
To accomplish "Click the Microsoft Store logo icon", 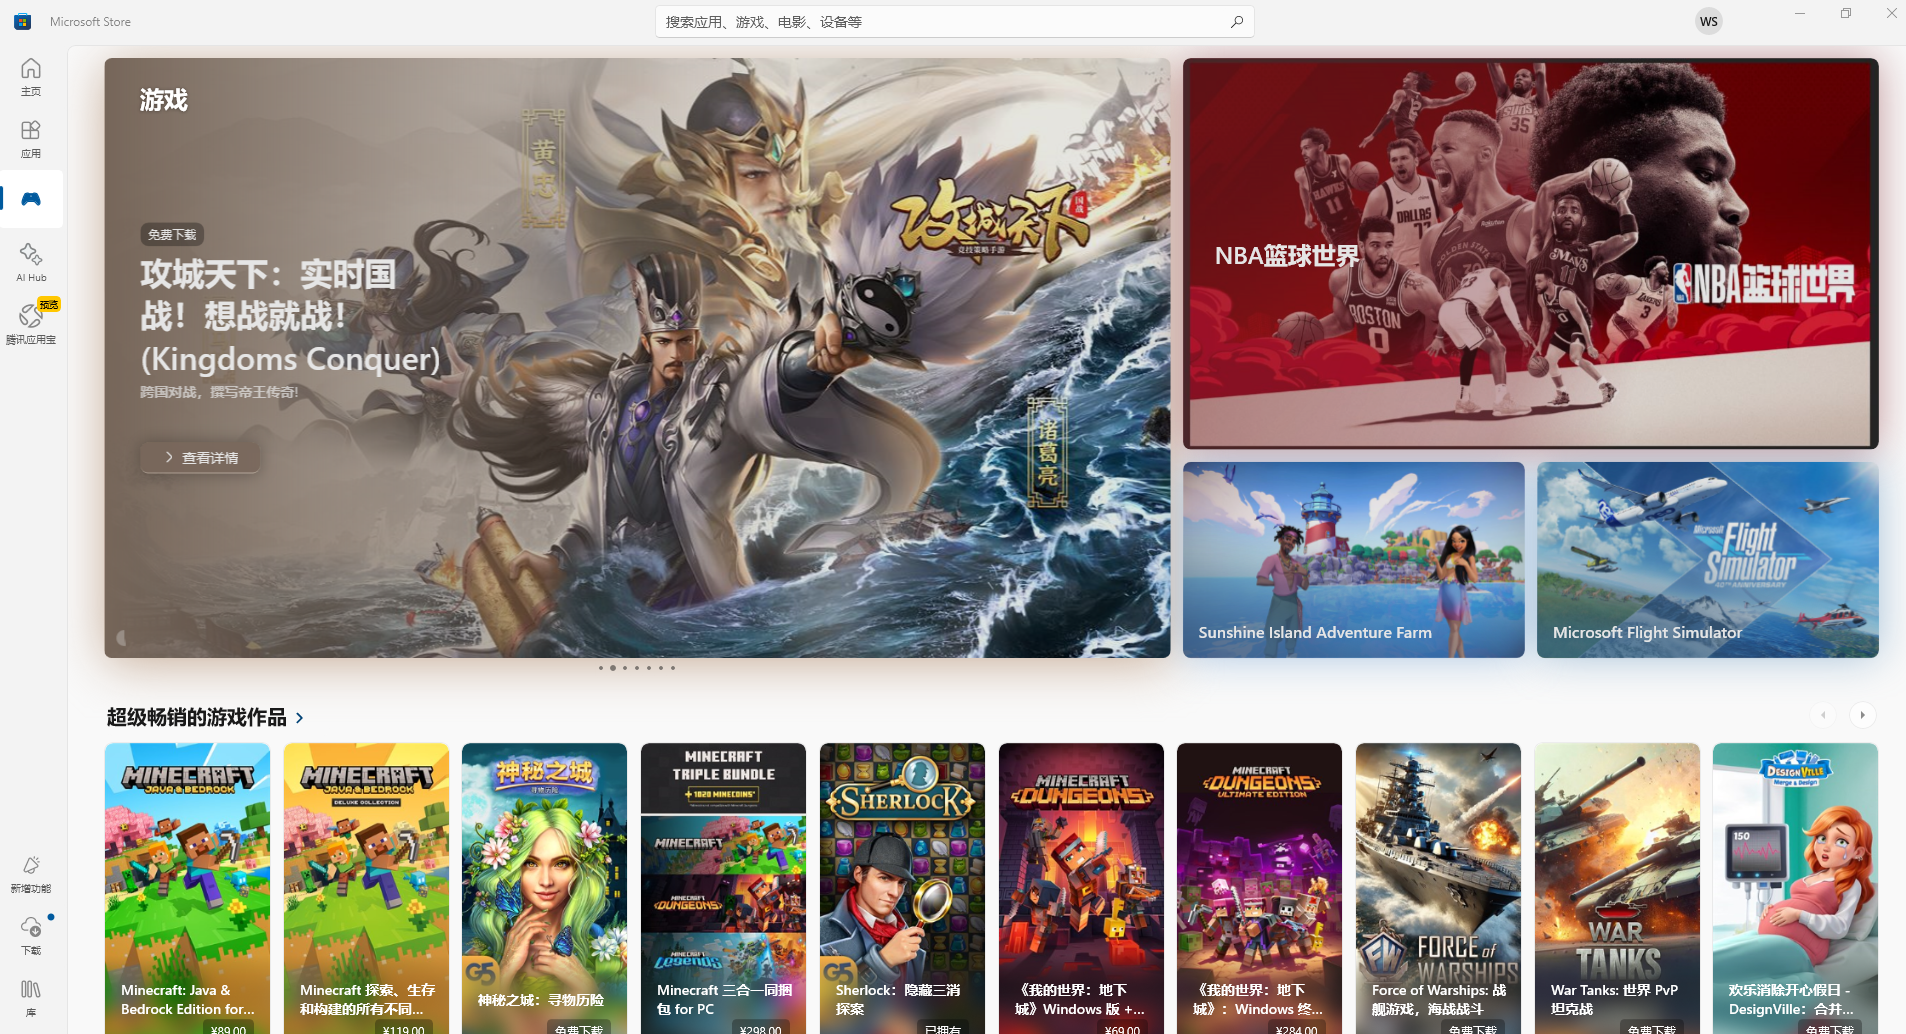I will point(22,21).
